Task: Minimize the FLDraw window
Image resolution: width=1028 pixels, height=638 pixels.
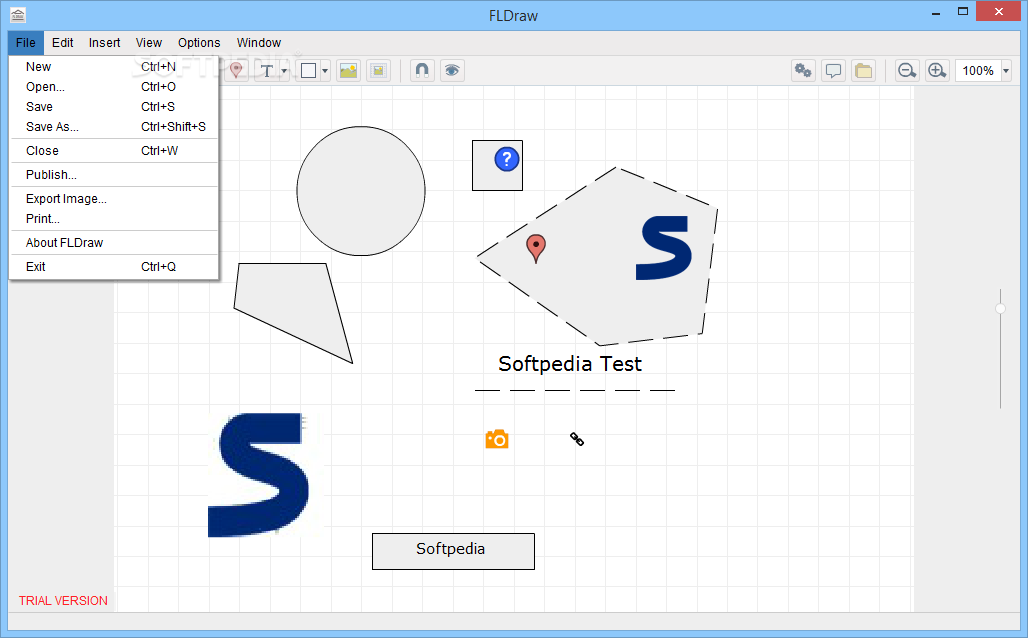Action: tap(936, 13)
